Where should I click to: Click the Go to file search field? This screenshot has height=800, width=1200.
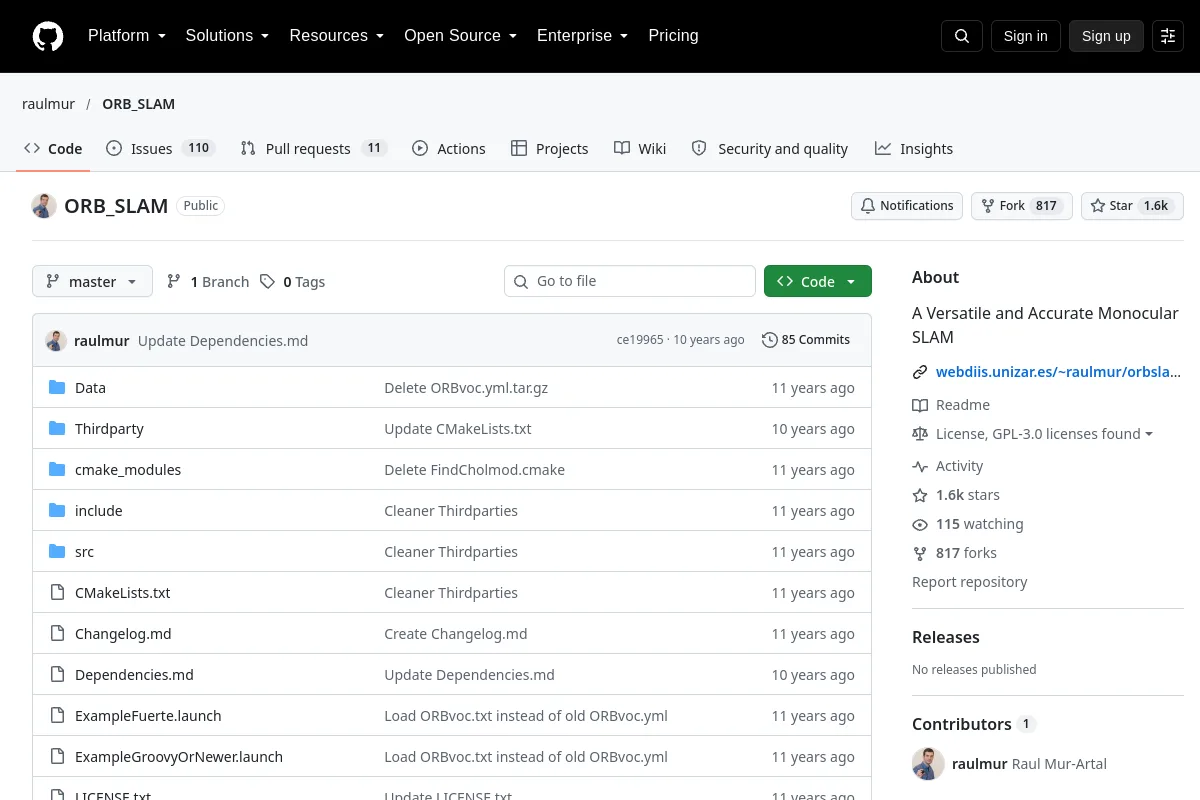click(x=630, y=281)
